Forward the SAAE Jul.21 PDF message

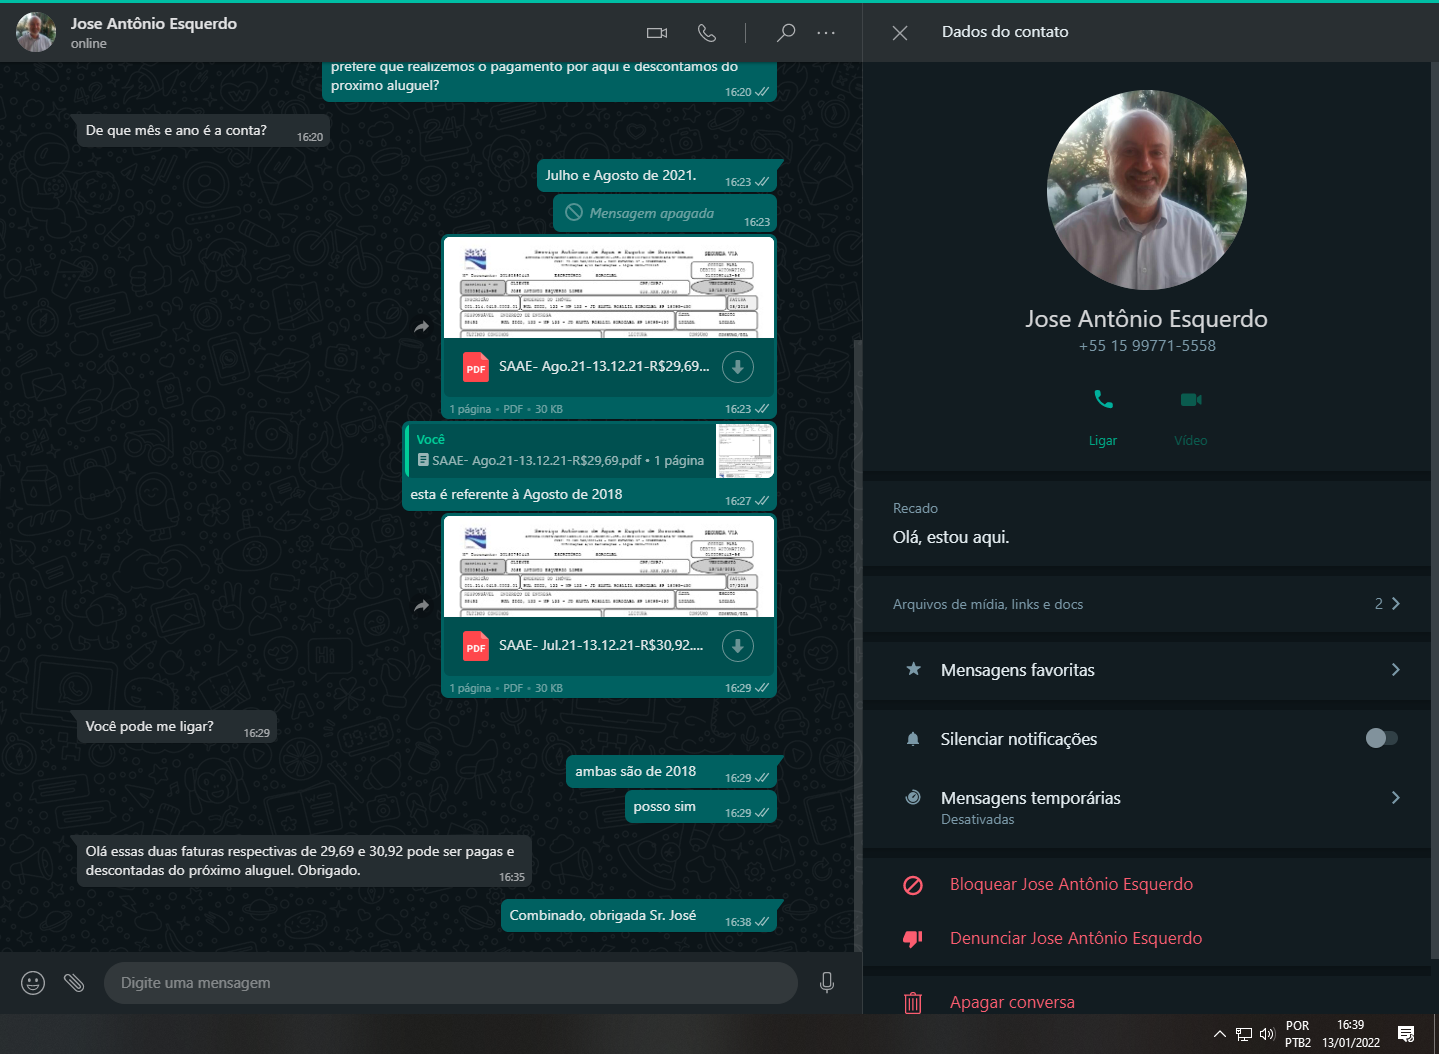coord(422,606)
